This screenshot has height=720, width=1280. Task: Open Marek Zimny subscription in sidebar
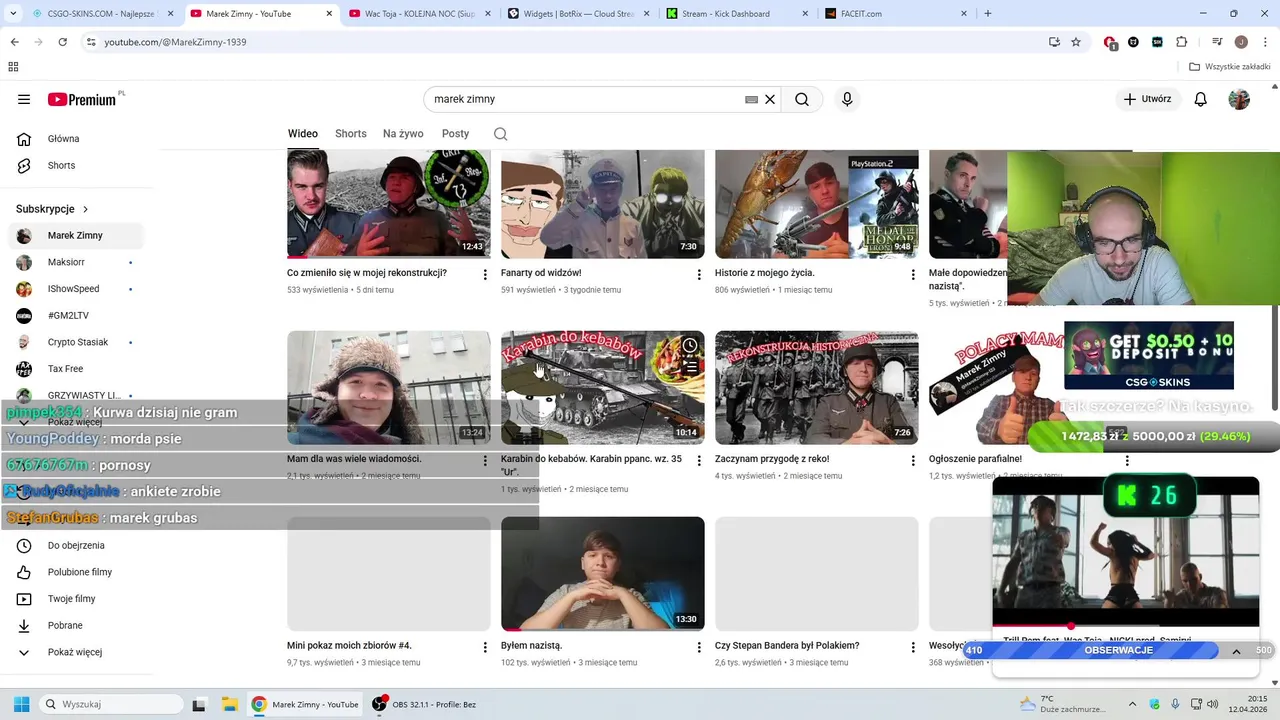click(x=76, y=236)
